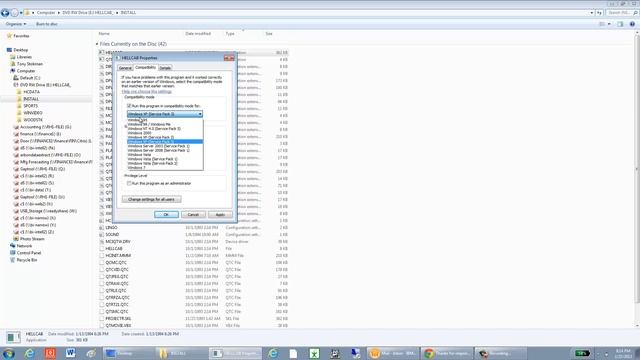The image size is (640, 360).
Task: Tick the checkbox beside QTRLE.QTC
Action: pyautogui.click(x=102, y=291)
